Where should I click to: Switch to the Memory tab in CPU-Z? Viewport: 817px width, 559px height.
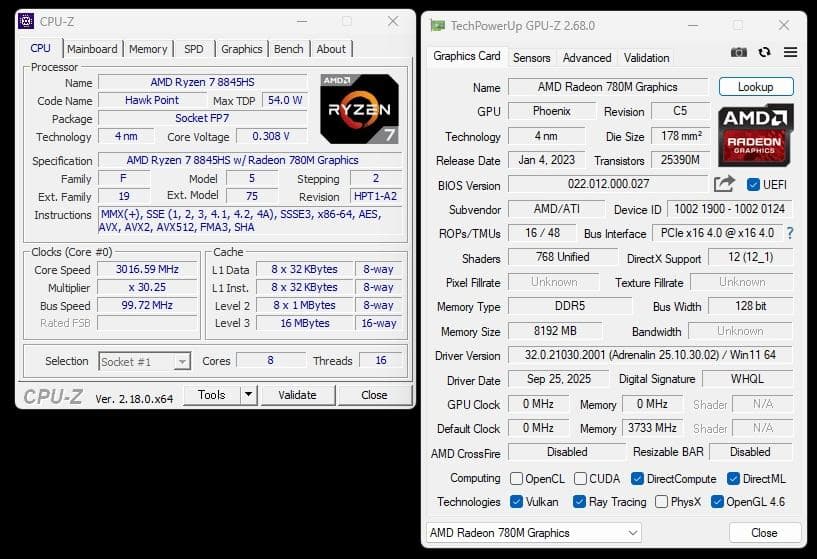coord(148,49)
